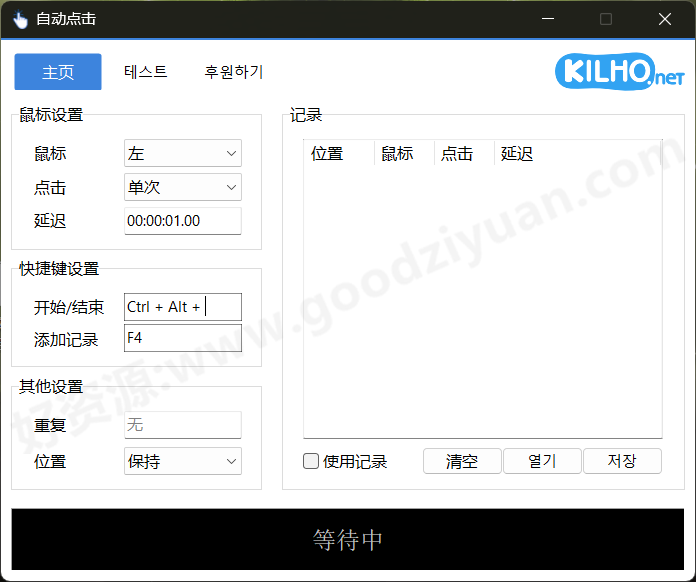Click the 鼠标 column header in records list
696x582 pixels.
404,154
